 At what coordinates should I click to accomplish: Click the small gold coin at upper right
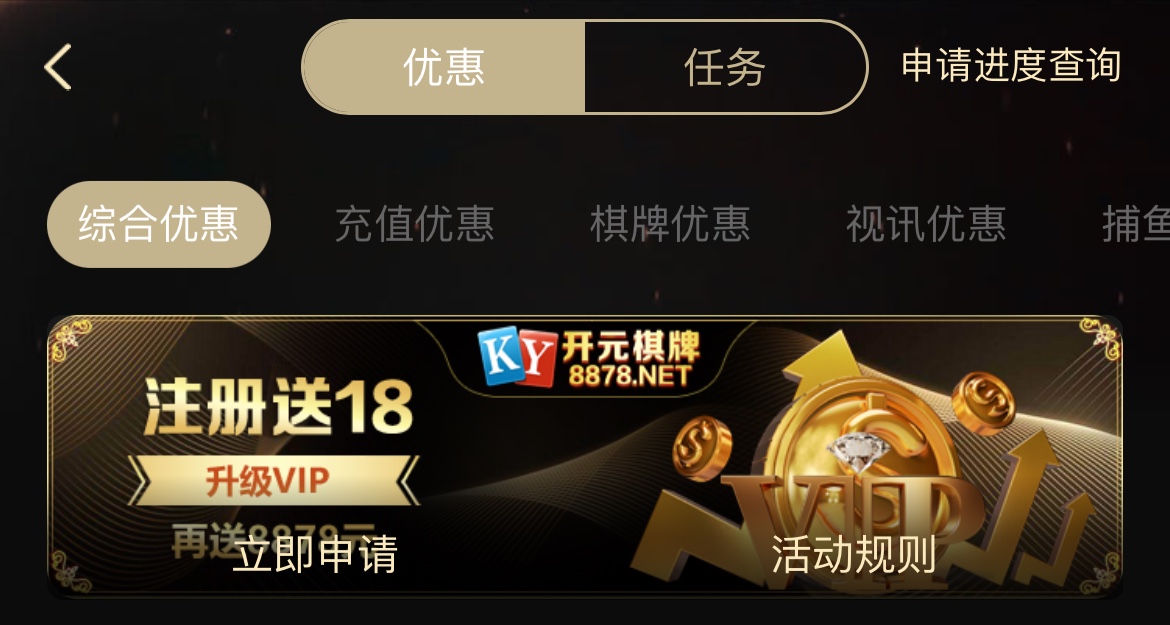coord(983,403)
